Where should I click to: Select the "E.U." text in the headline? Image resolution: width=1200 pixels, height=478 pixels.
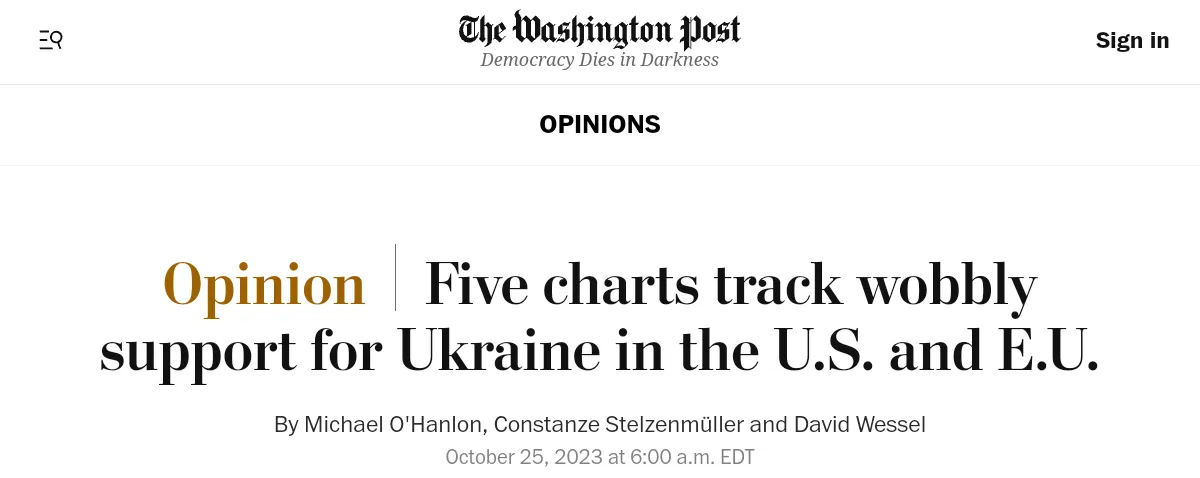tap(1043, 351)
